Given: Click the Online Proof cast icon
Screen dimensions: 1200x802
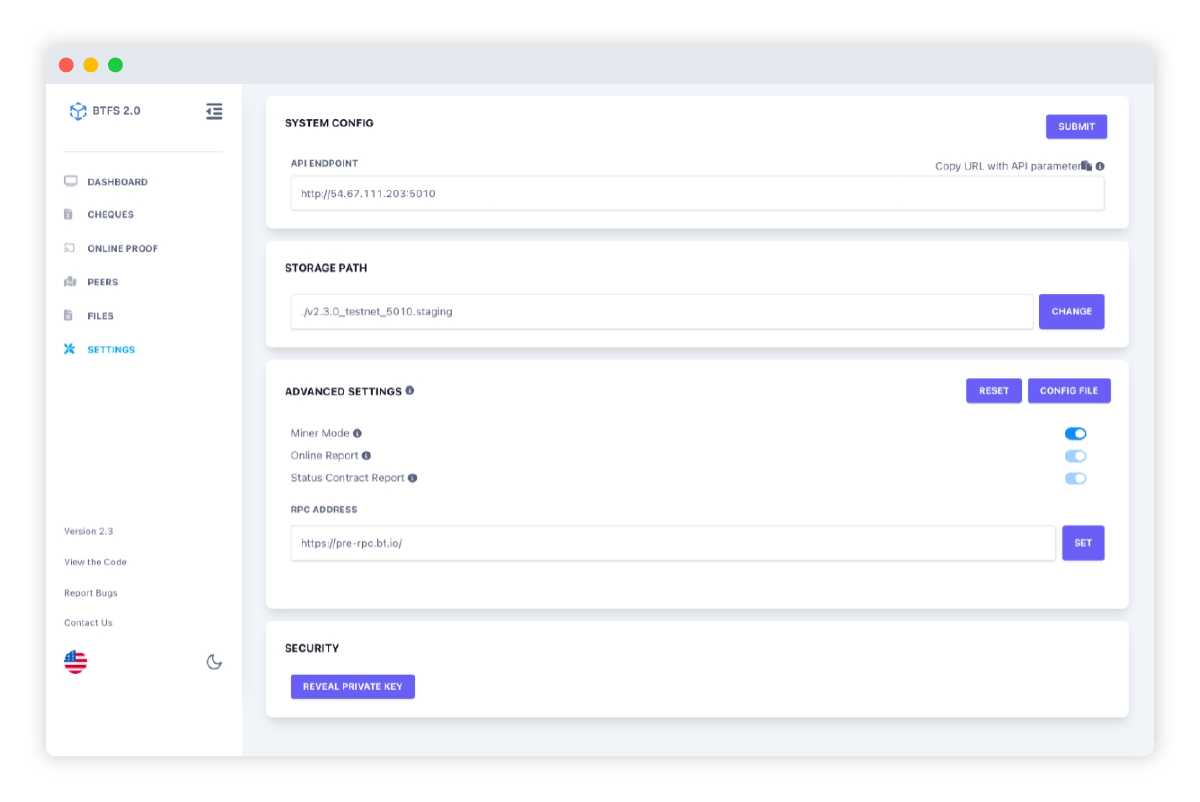Looking at the screenshot, I should (x=70, y=248).
